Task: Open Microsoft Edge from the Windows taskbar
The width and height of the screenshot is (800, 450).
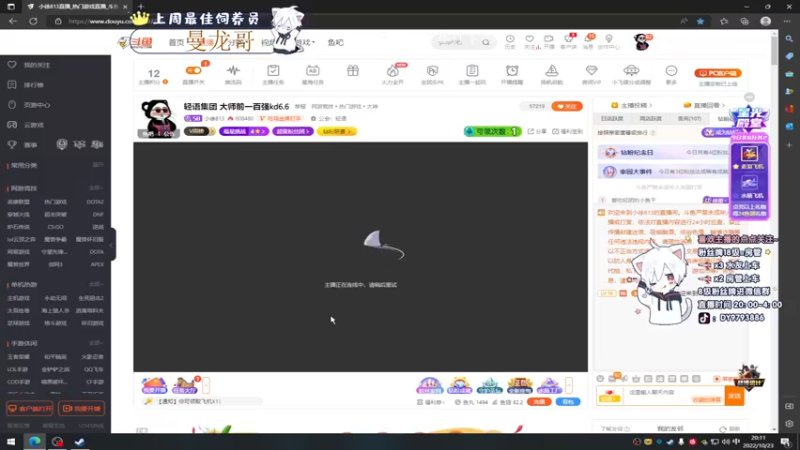Action: coord(34,441)
